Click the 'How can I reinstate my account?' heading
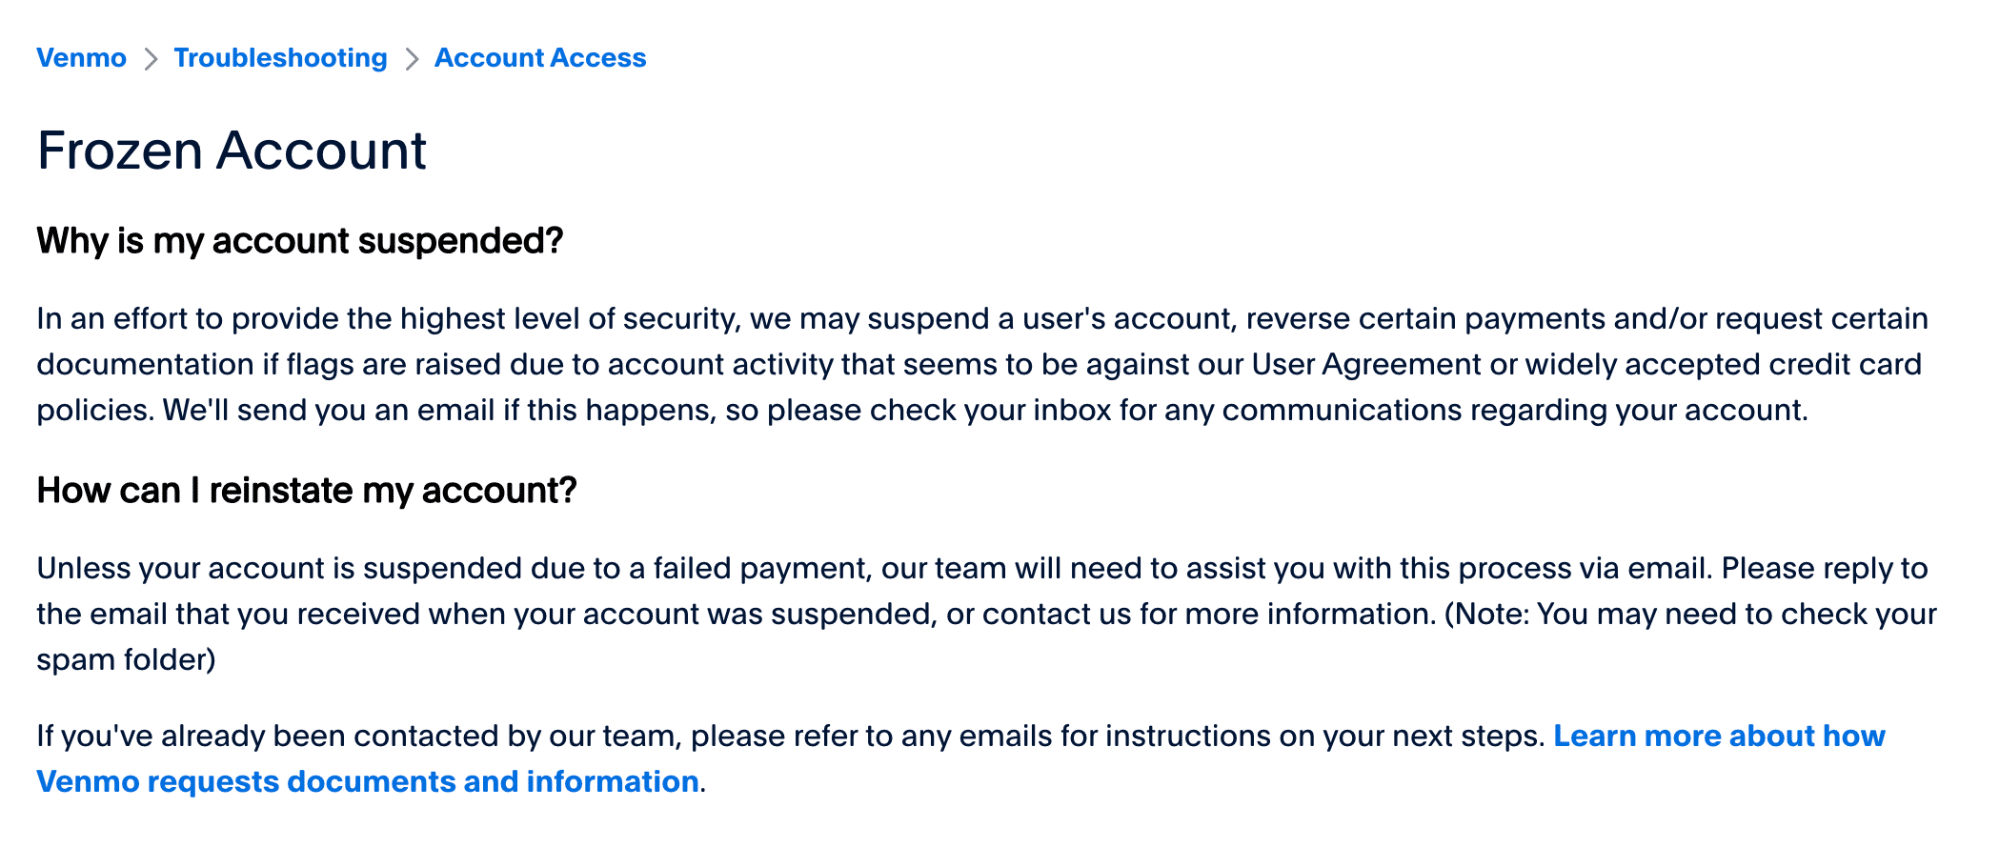Screen dimensions: 1999x856 [306, 490]
